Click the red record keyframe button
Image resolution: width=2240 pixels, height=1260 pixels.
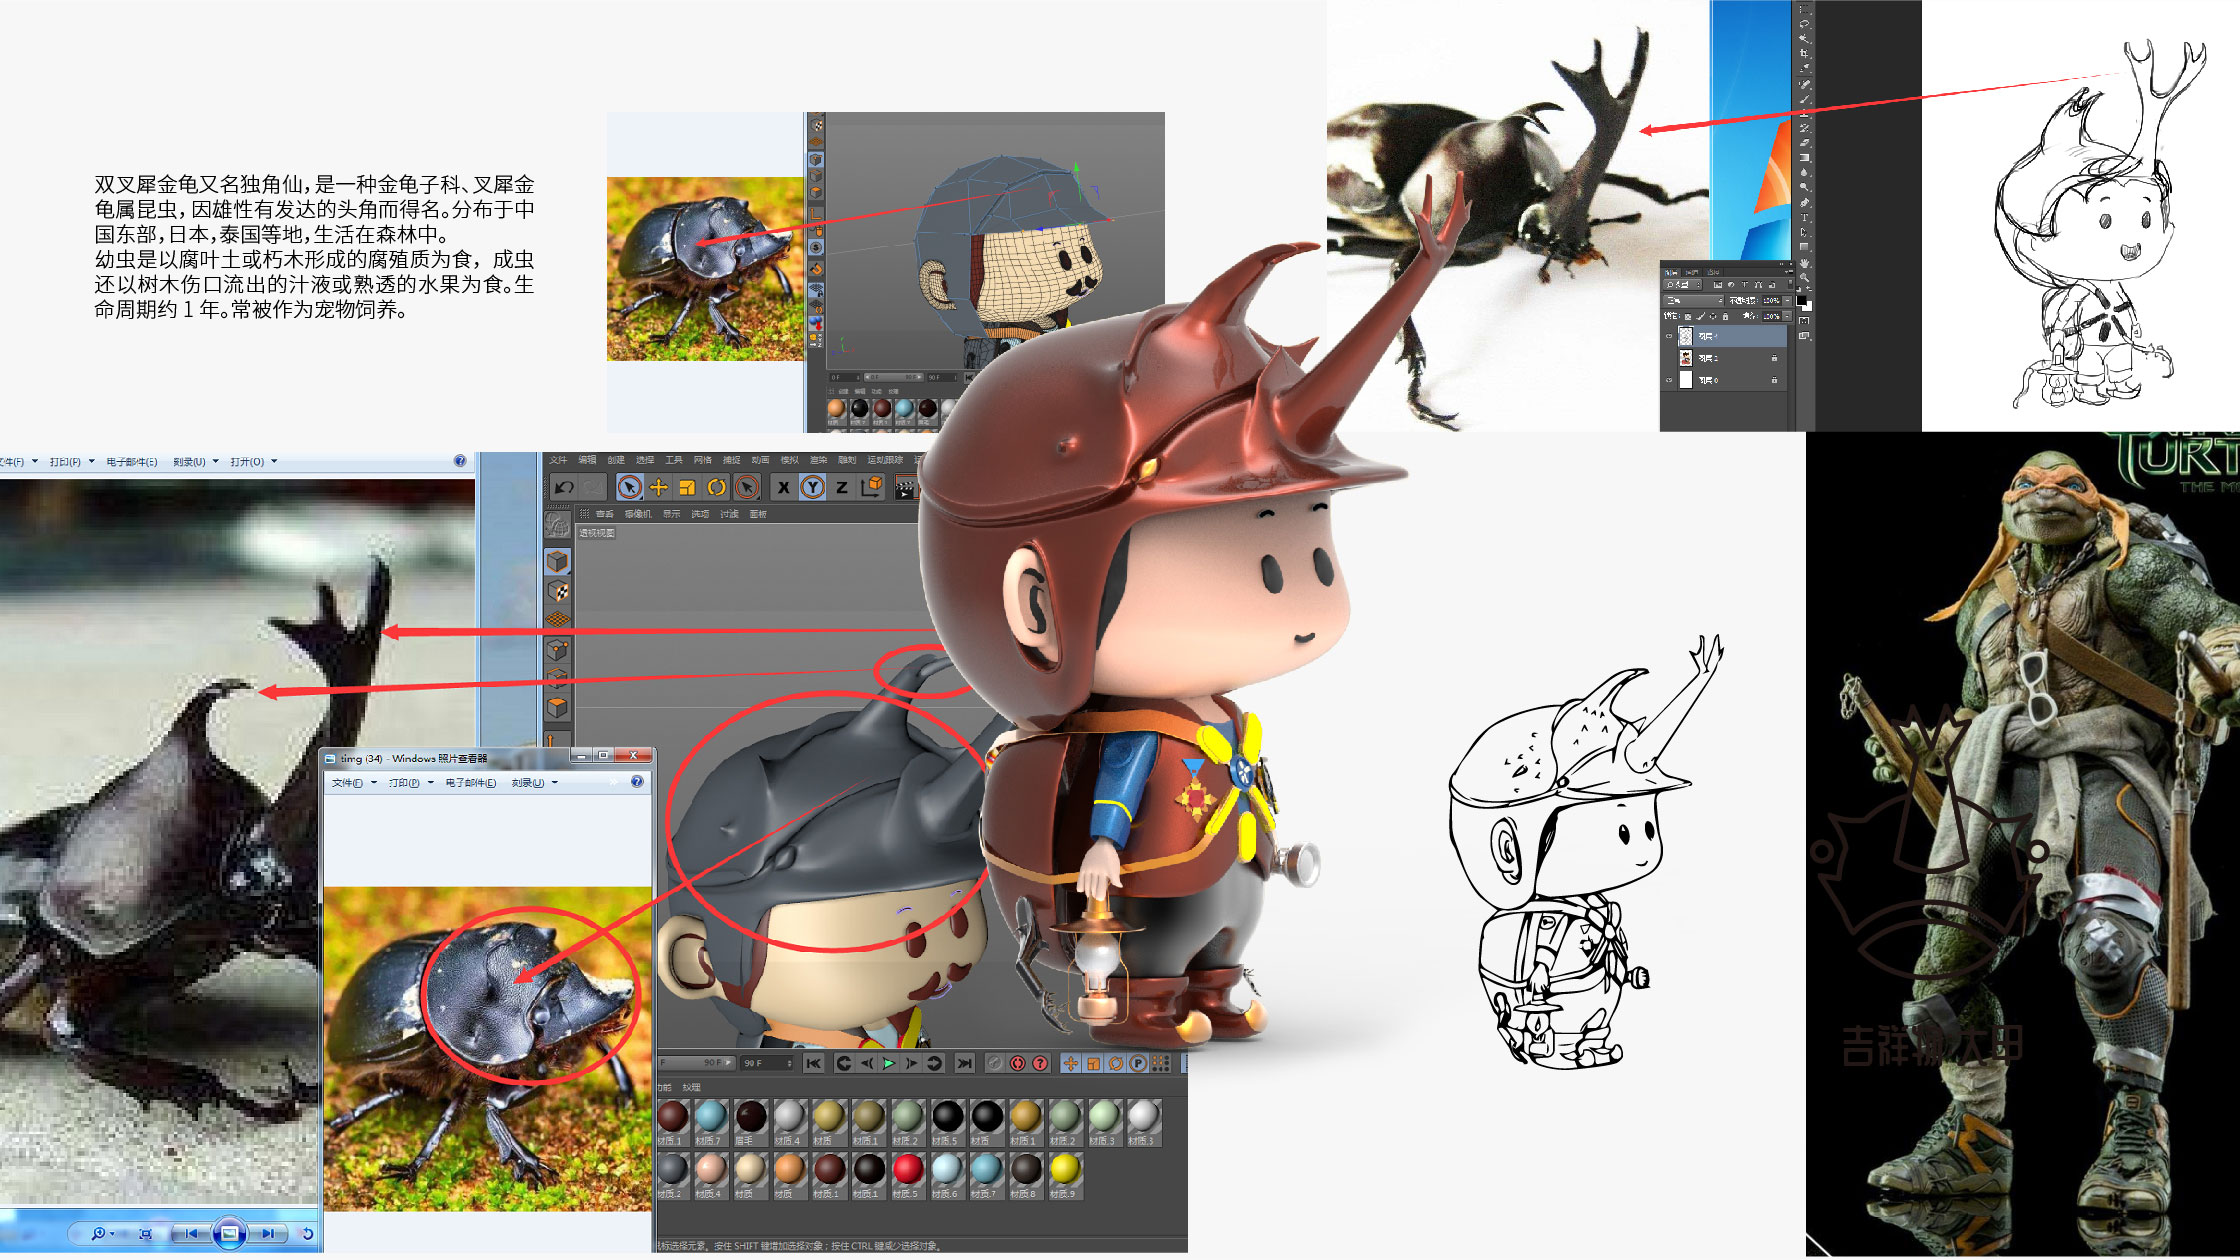click(1018, 1063)
